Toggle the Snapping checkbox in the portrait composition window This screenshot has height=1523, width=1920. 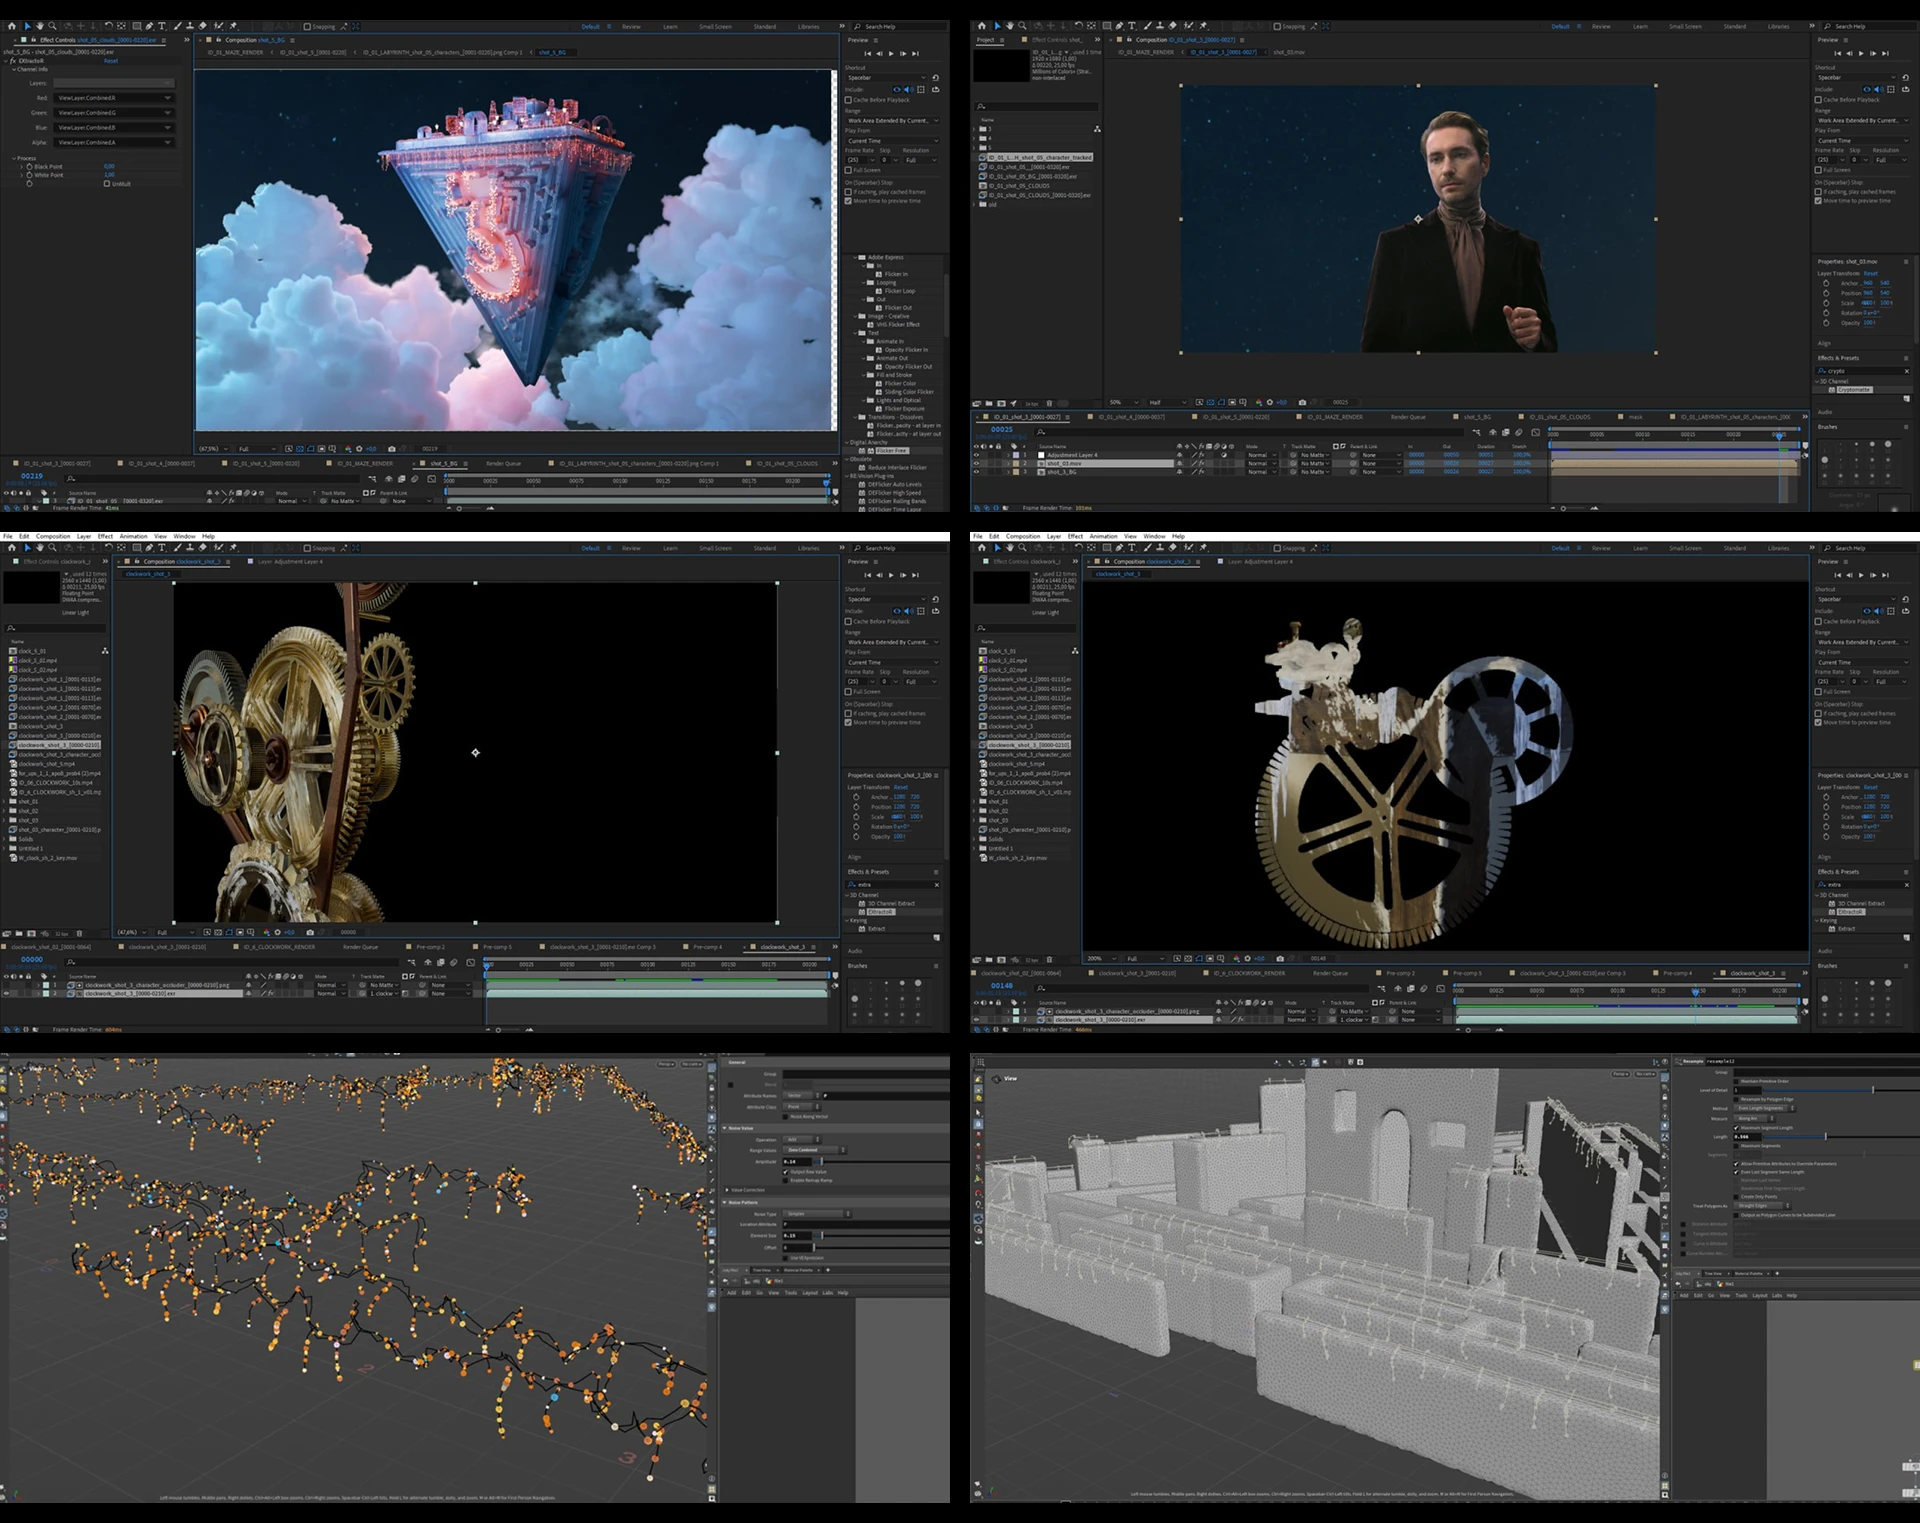(x=1277, y=27)
